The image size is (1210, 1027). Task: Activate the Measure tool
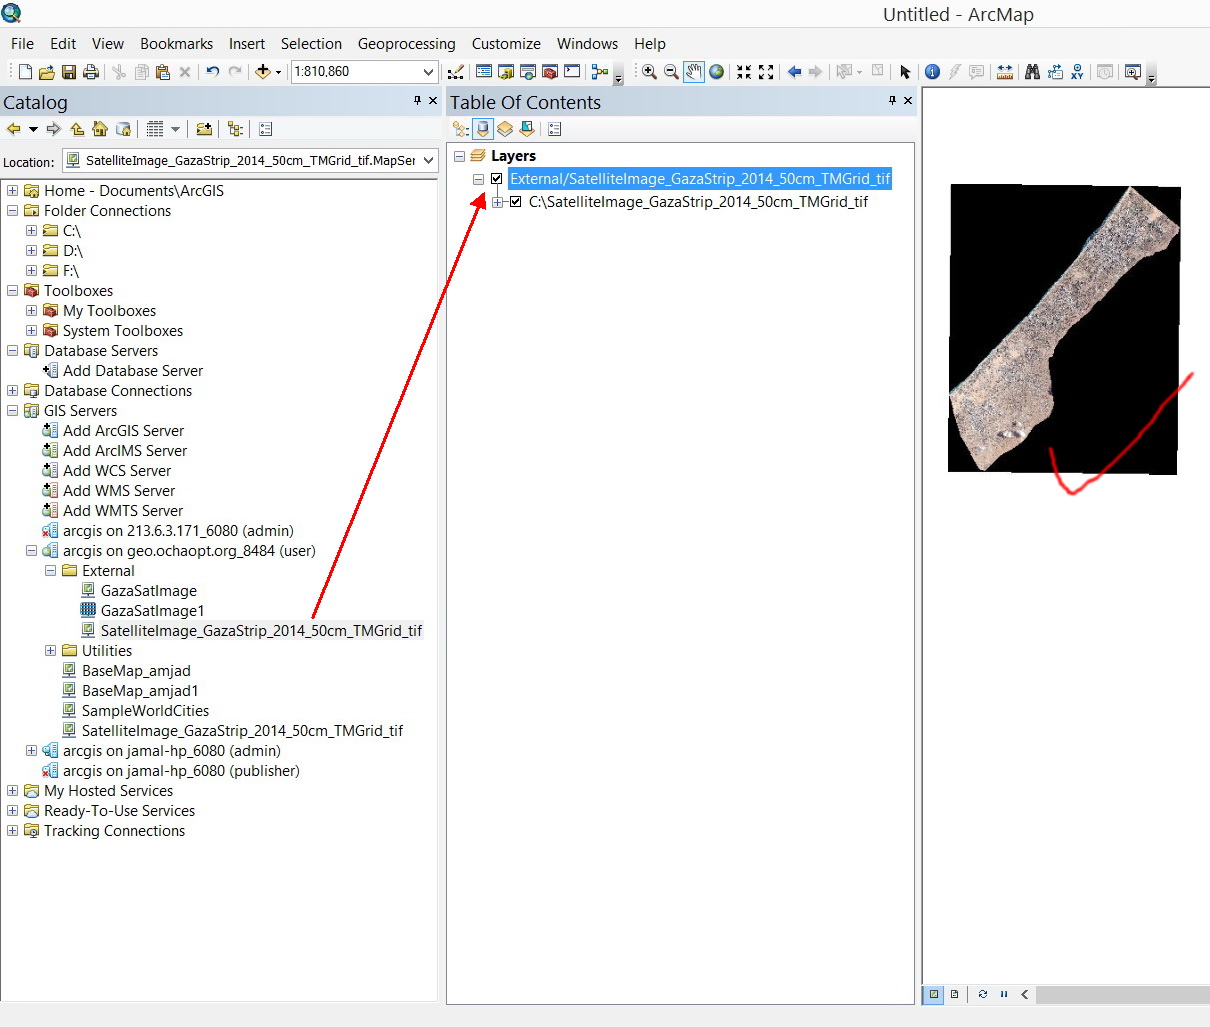pos(1005,72)
